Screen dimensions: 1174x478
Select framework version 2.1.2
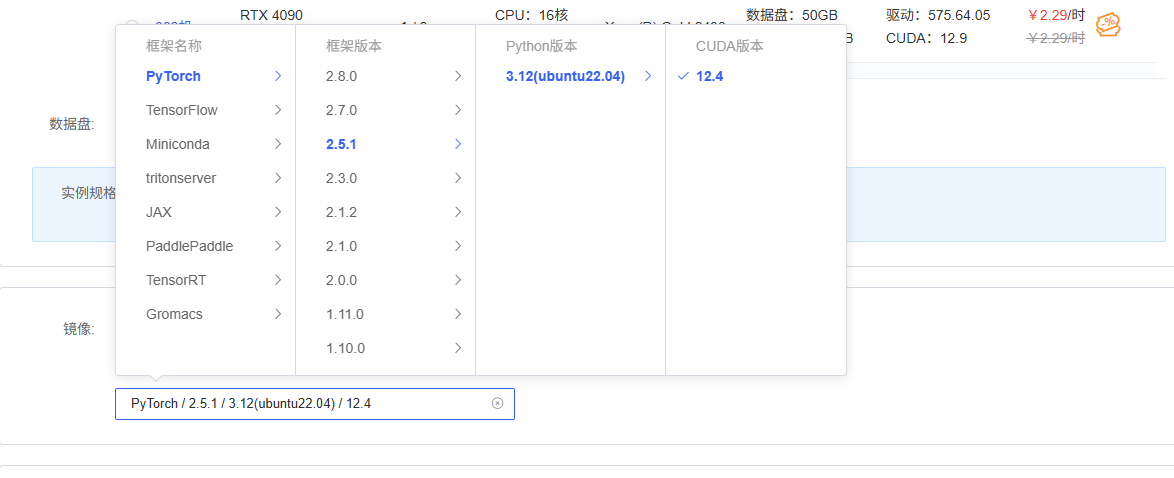point(386,212)
